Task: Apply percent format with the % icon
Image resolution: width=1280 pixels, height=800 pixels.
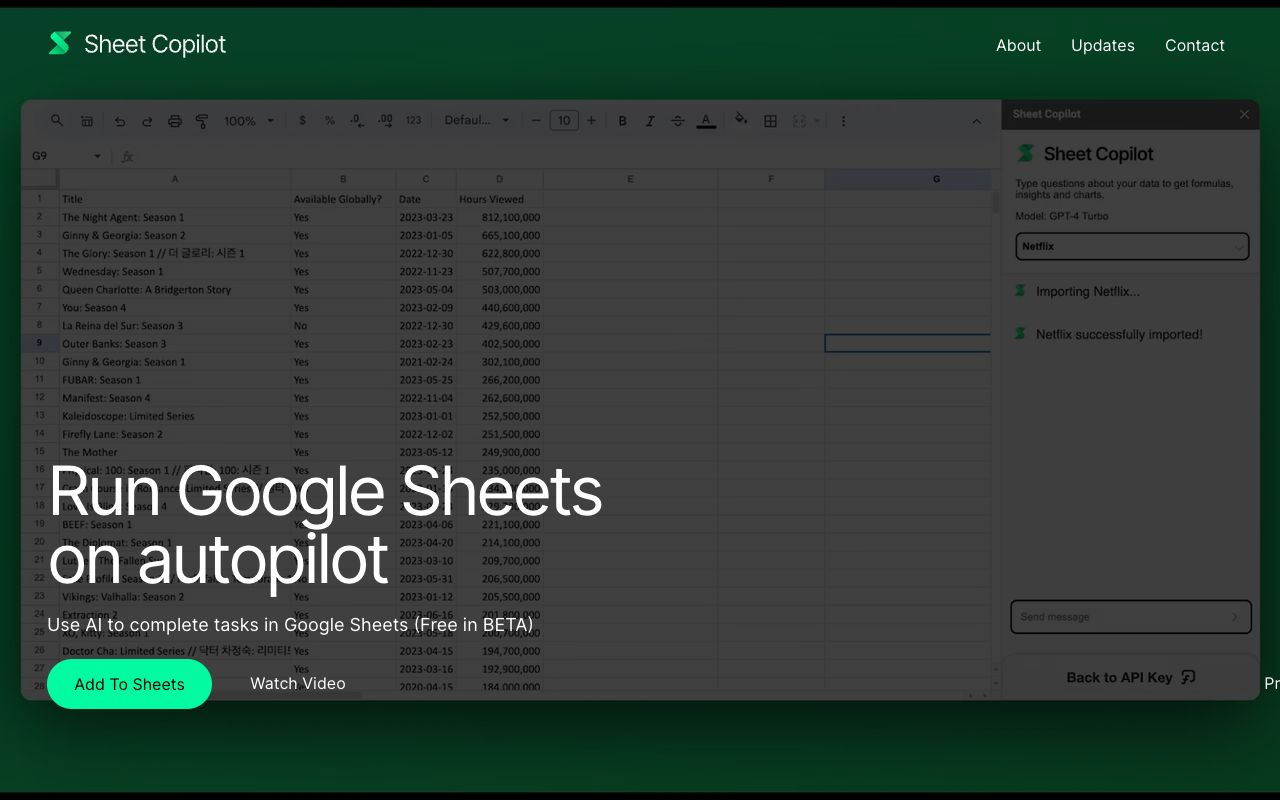Action: [x=330, y=120]
